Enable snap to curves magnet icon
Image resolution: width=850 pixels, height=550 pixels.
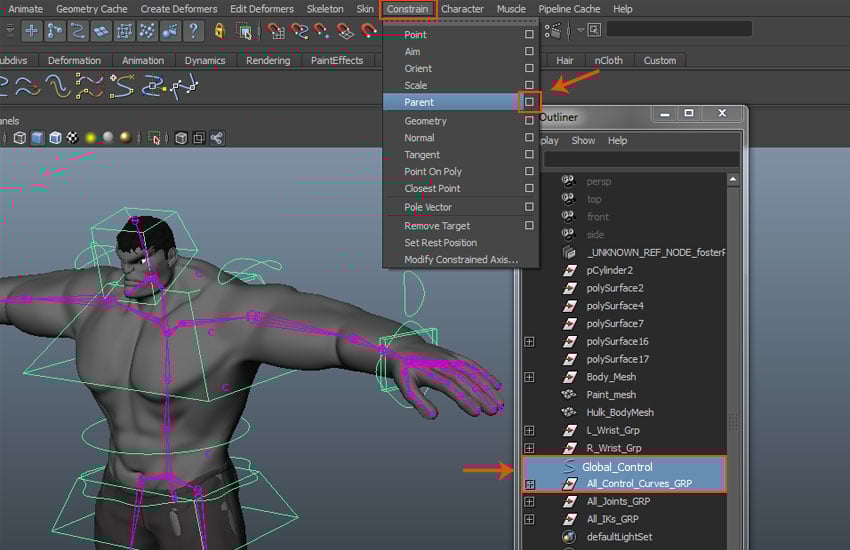coord(299,31)
